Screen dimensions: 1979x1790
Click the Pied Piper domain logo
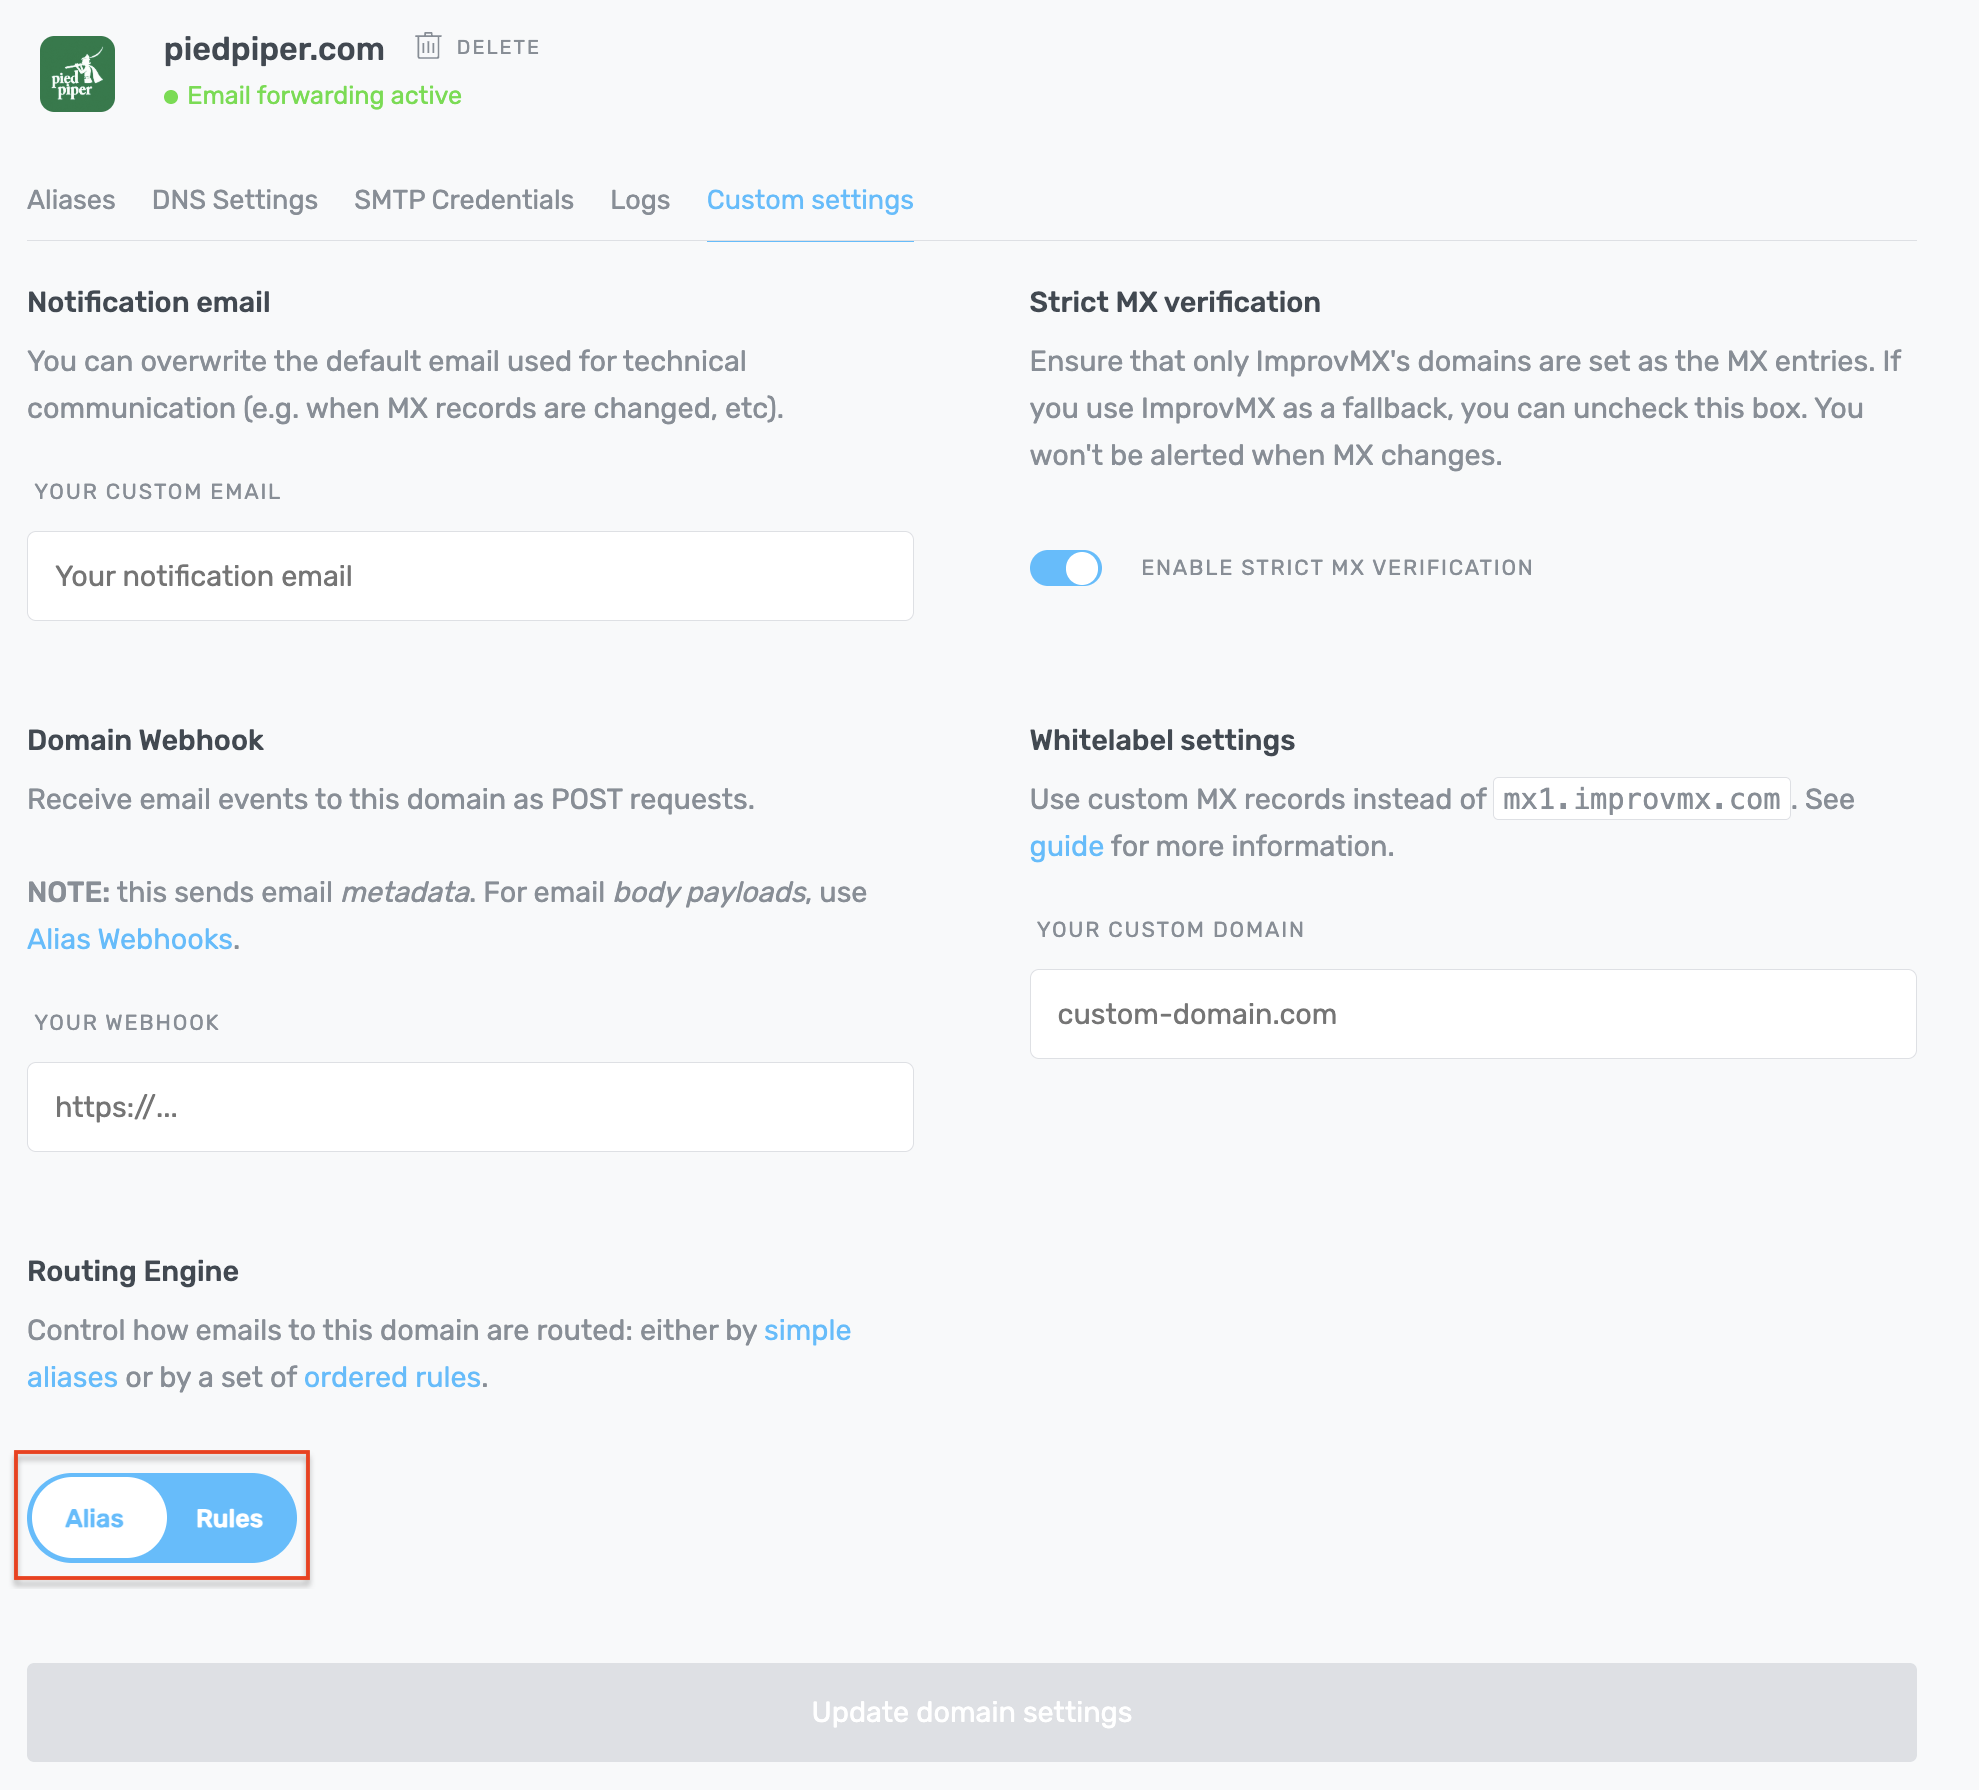(77, 74)
